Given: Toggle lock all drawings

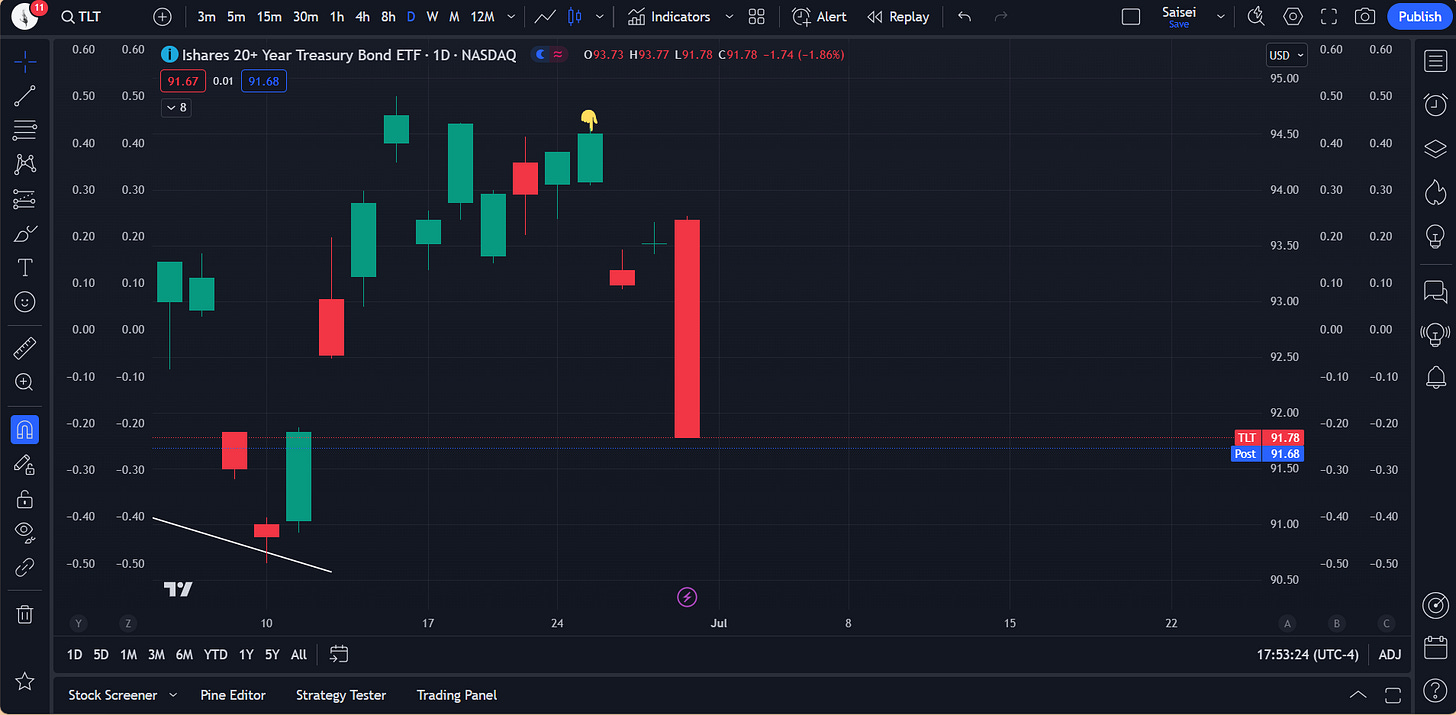Looking at the screenshot, I should pos(25,498).
